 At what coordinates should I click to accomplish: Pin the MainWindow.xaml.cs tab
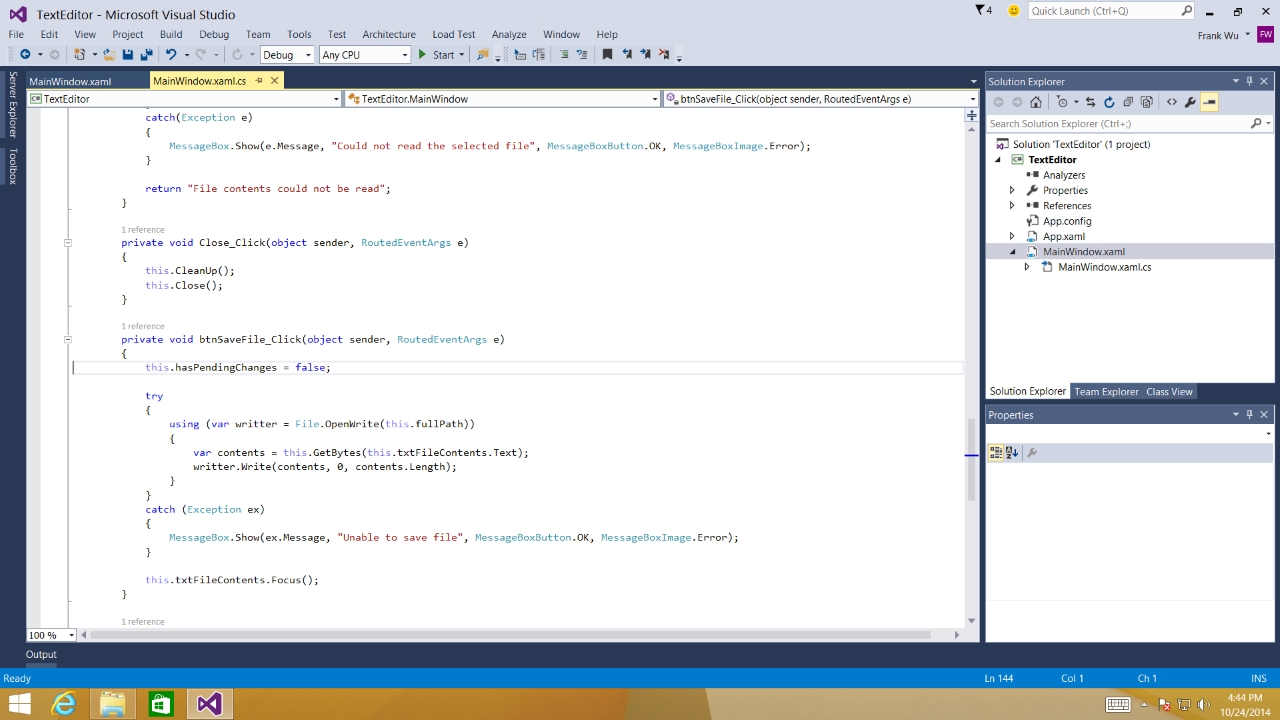tap(258, 81)
